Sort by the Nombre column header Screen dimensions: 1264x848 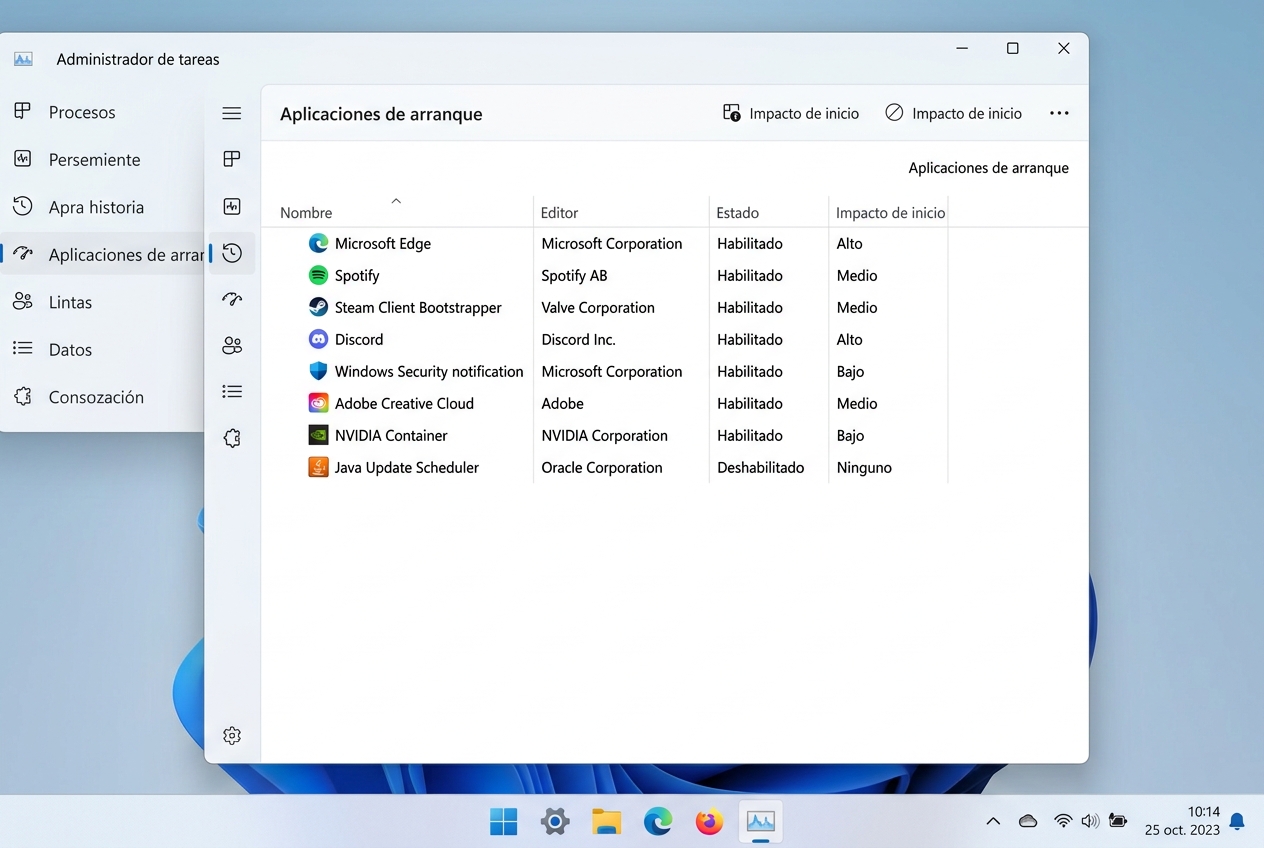[x=306, y=213]
